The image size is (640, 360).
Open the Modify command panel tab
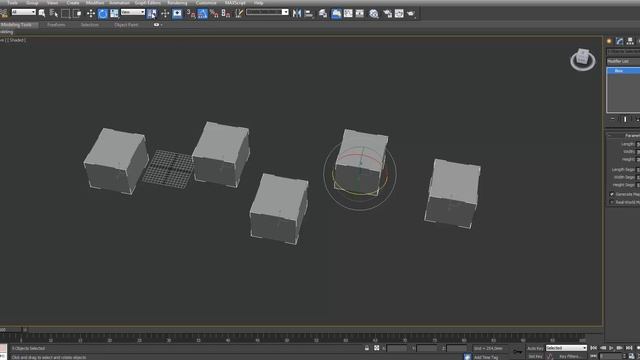pos(620,41)
